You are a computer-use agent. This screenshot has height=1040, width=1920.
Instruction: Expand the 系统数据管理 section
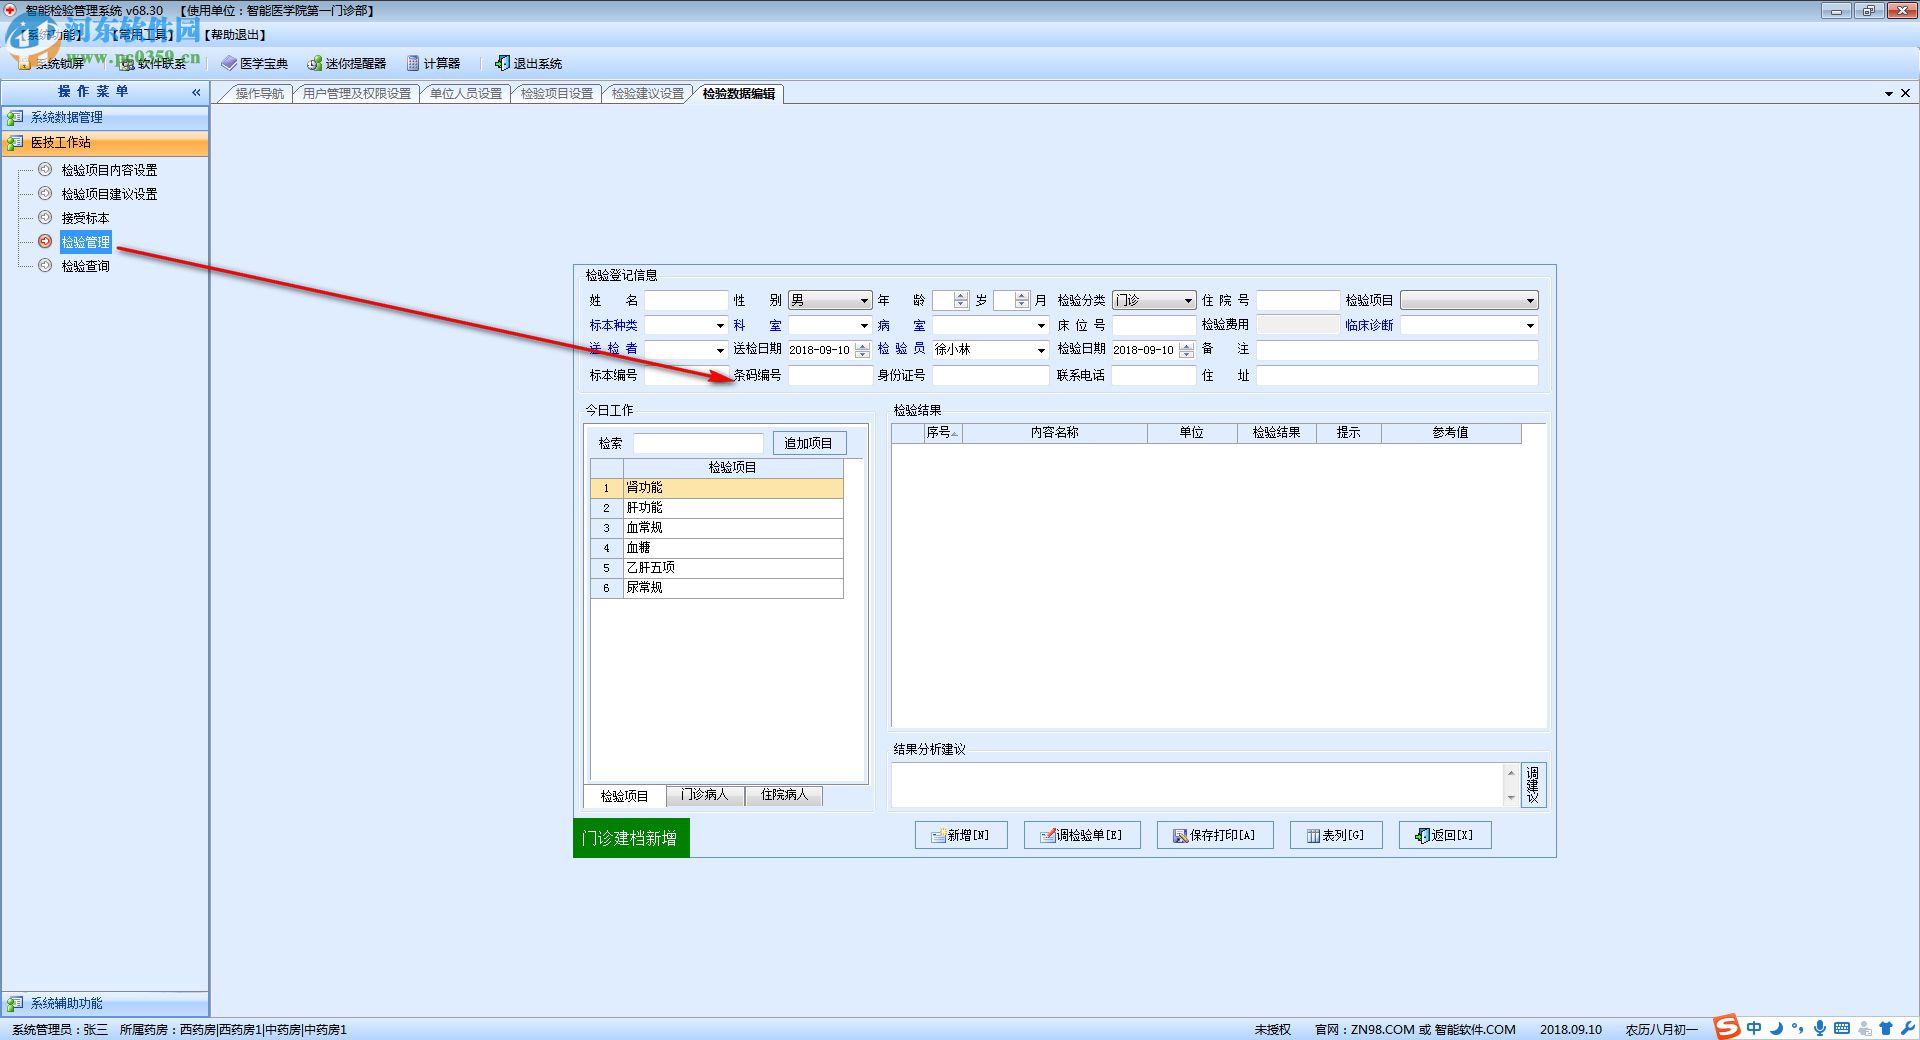(x=66, y=117)
